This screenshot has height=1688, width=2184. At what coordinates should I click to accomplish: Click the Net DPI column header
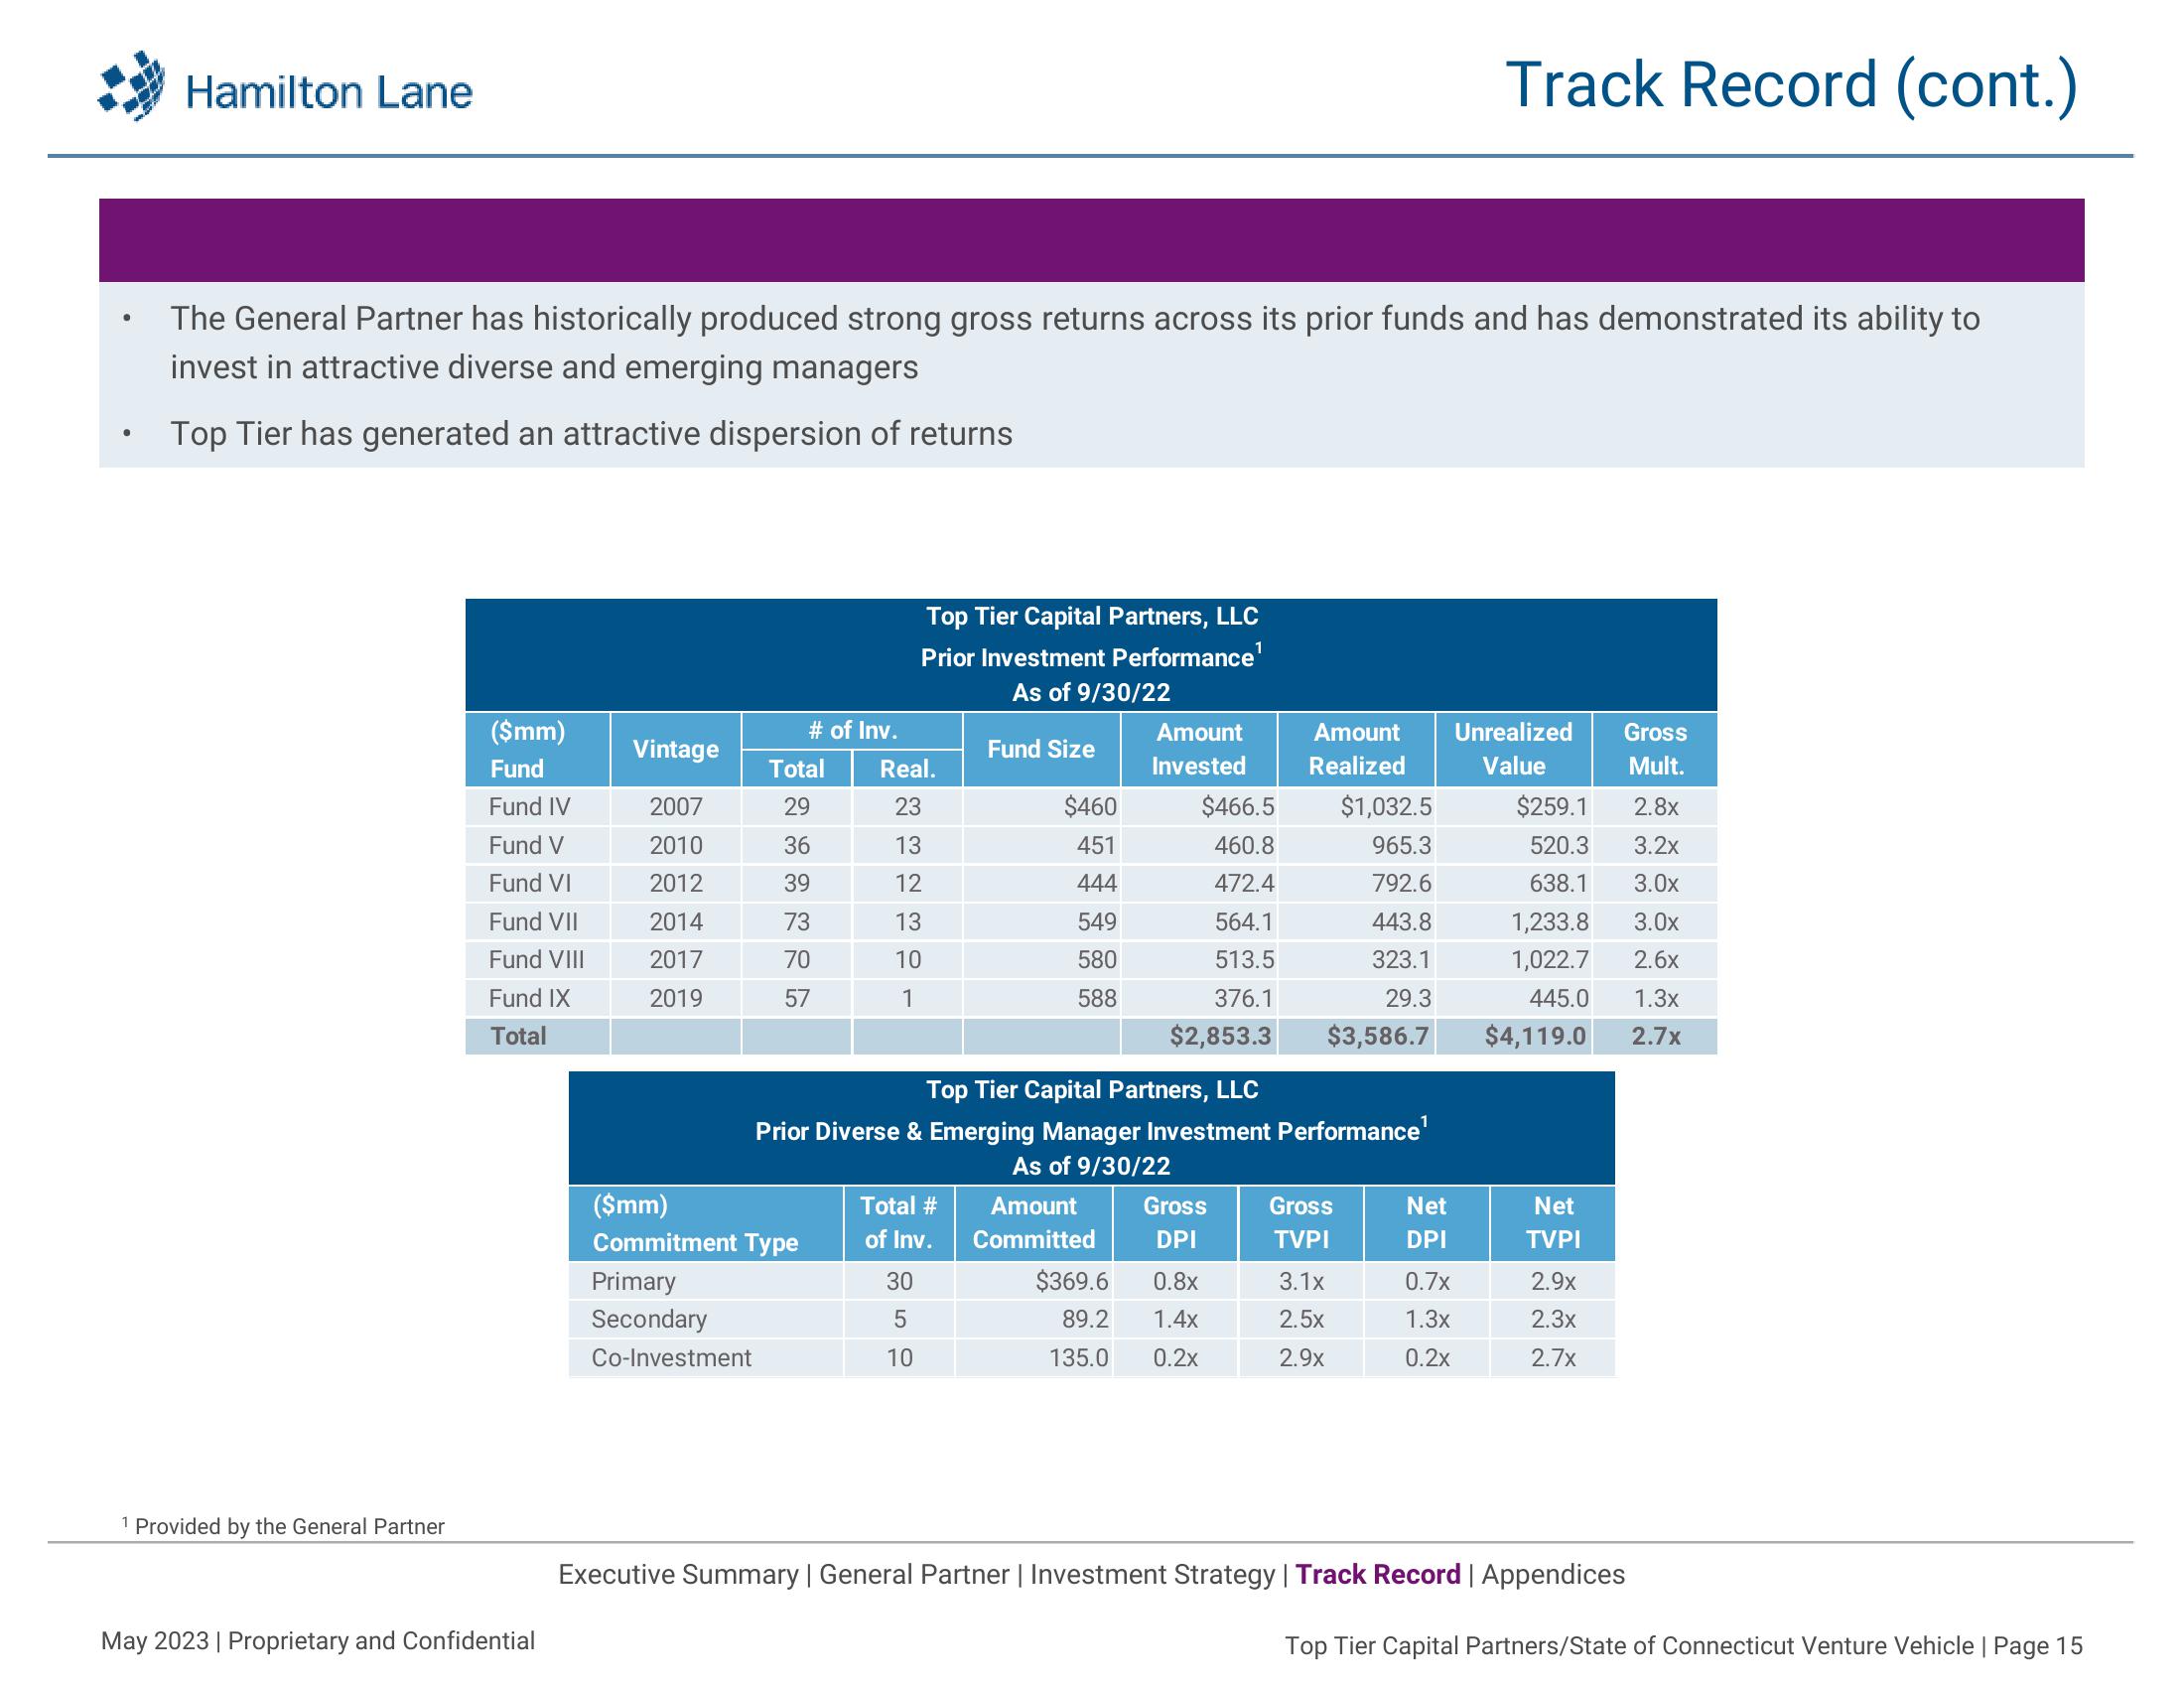pos(1427,1223)
